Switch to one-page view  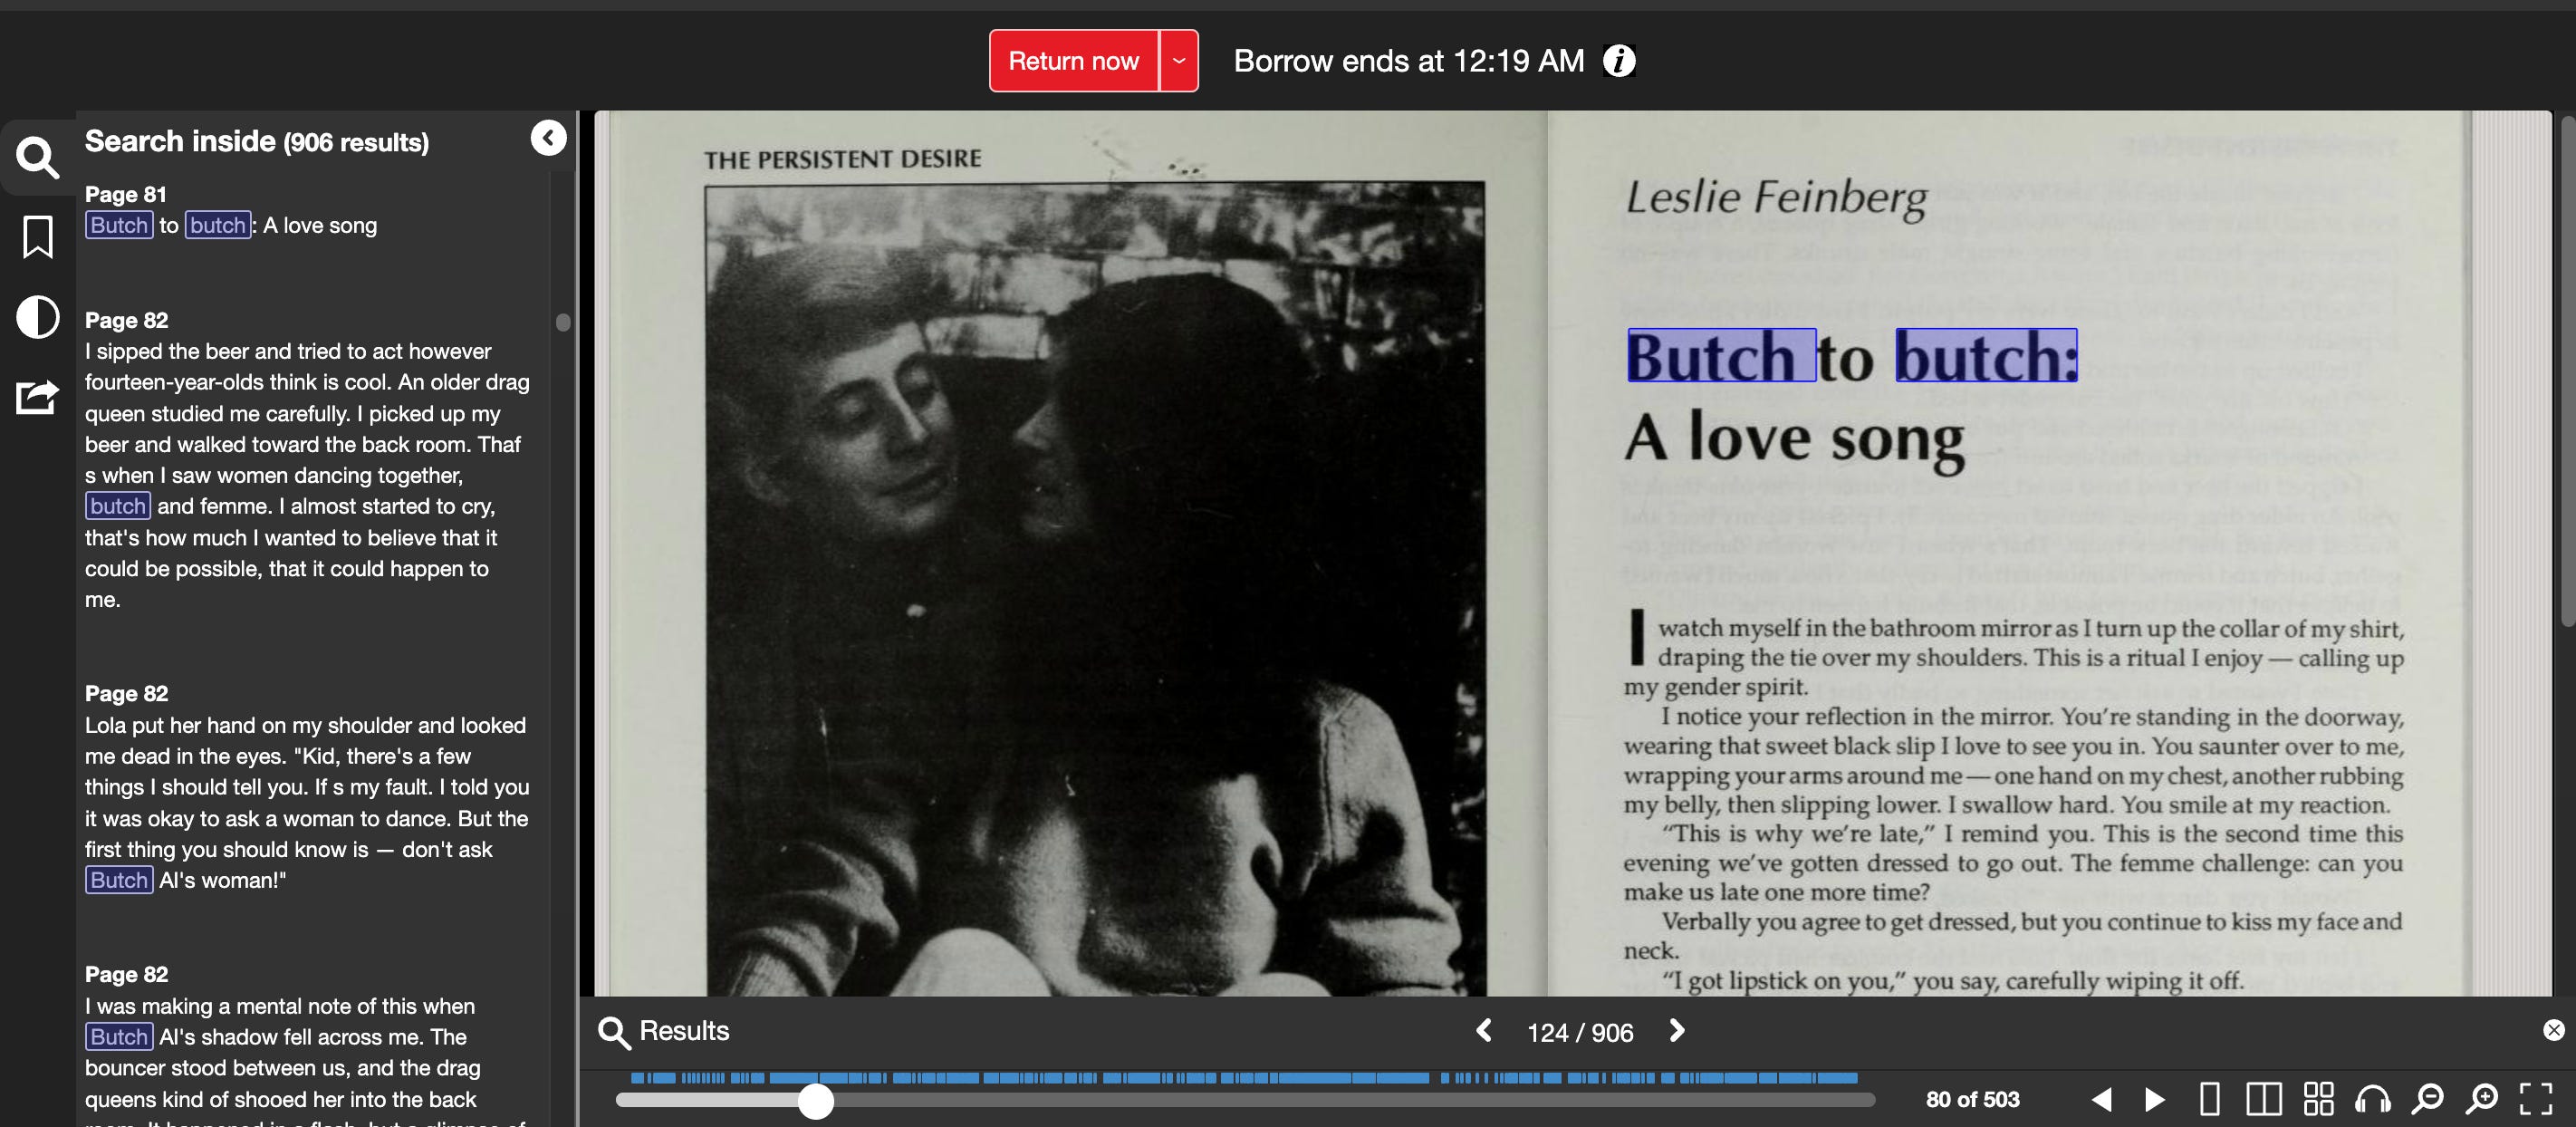[x=2210, y=1099]
